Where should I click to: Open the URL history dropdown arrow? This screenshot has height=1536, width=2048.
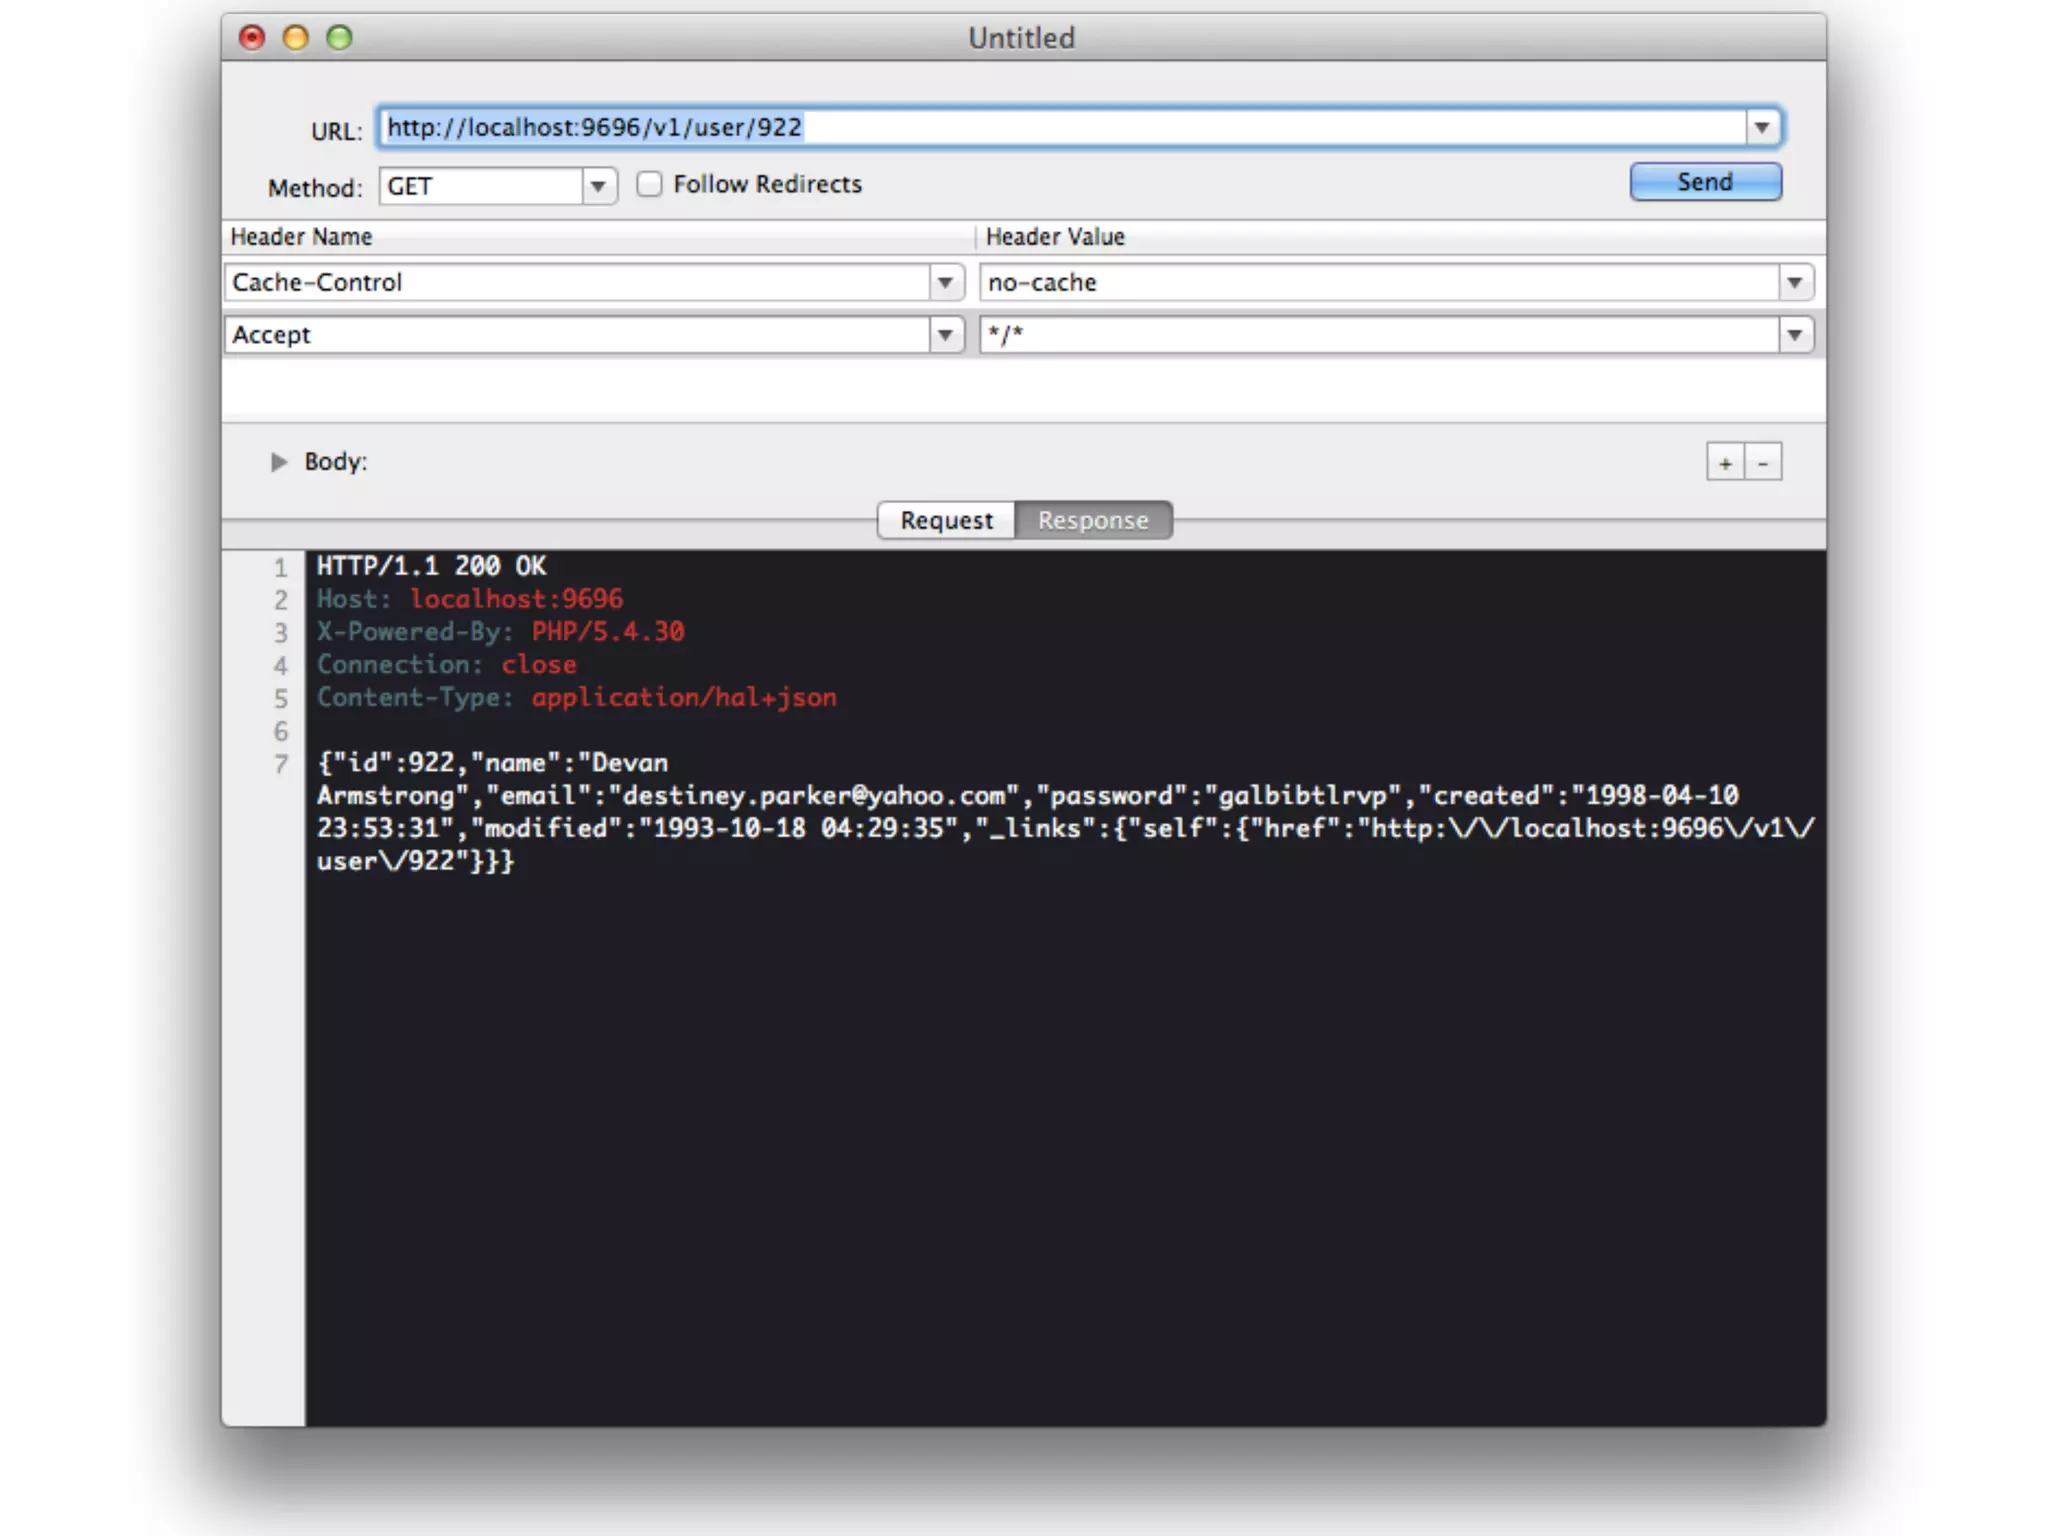pos(1762,128)
